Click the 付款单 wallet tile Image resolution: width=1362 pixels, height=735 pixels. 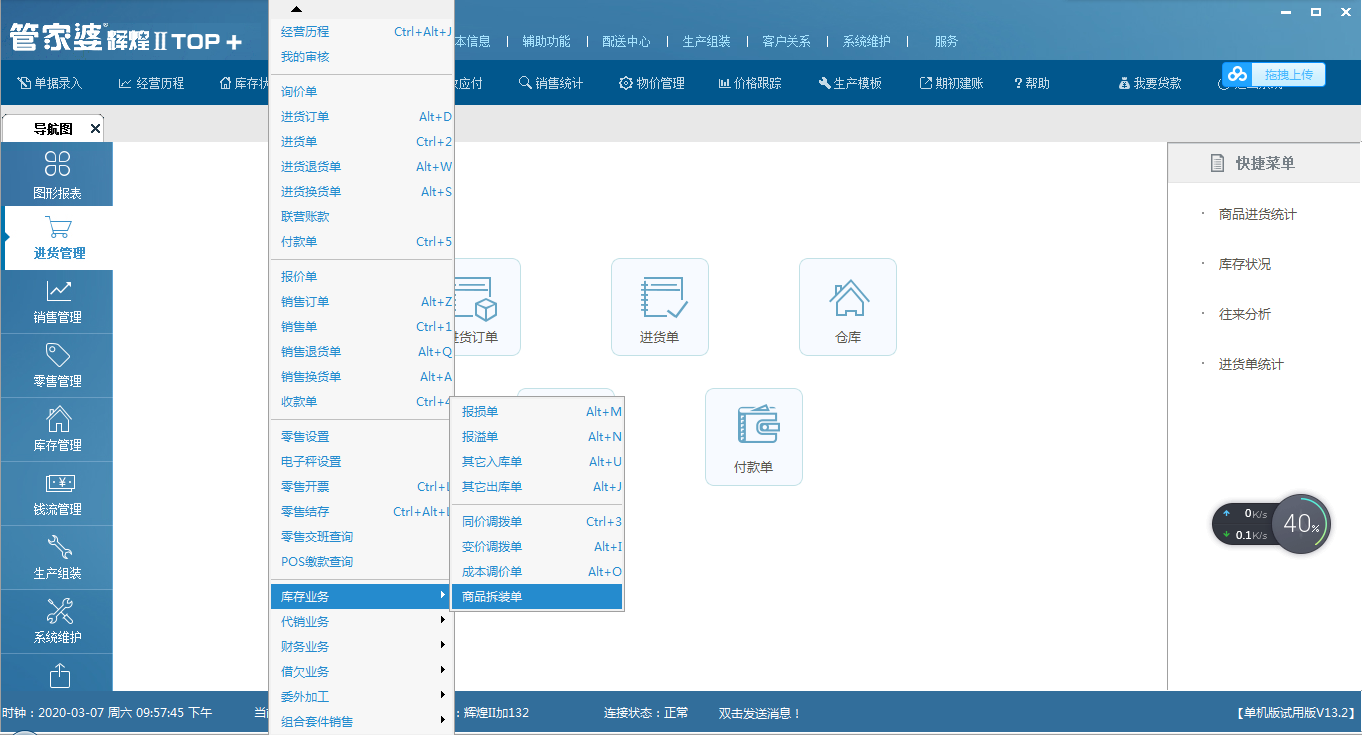click(753, 436)
